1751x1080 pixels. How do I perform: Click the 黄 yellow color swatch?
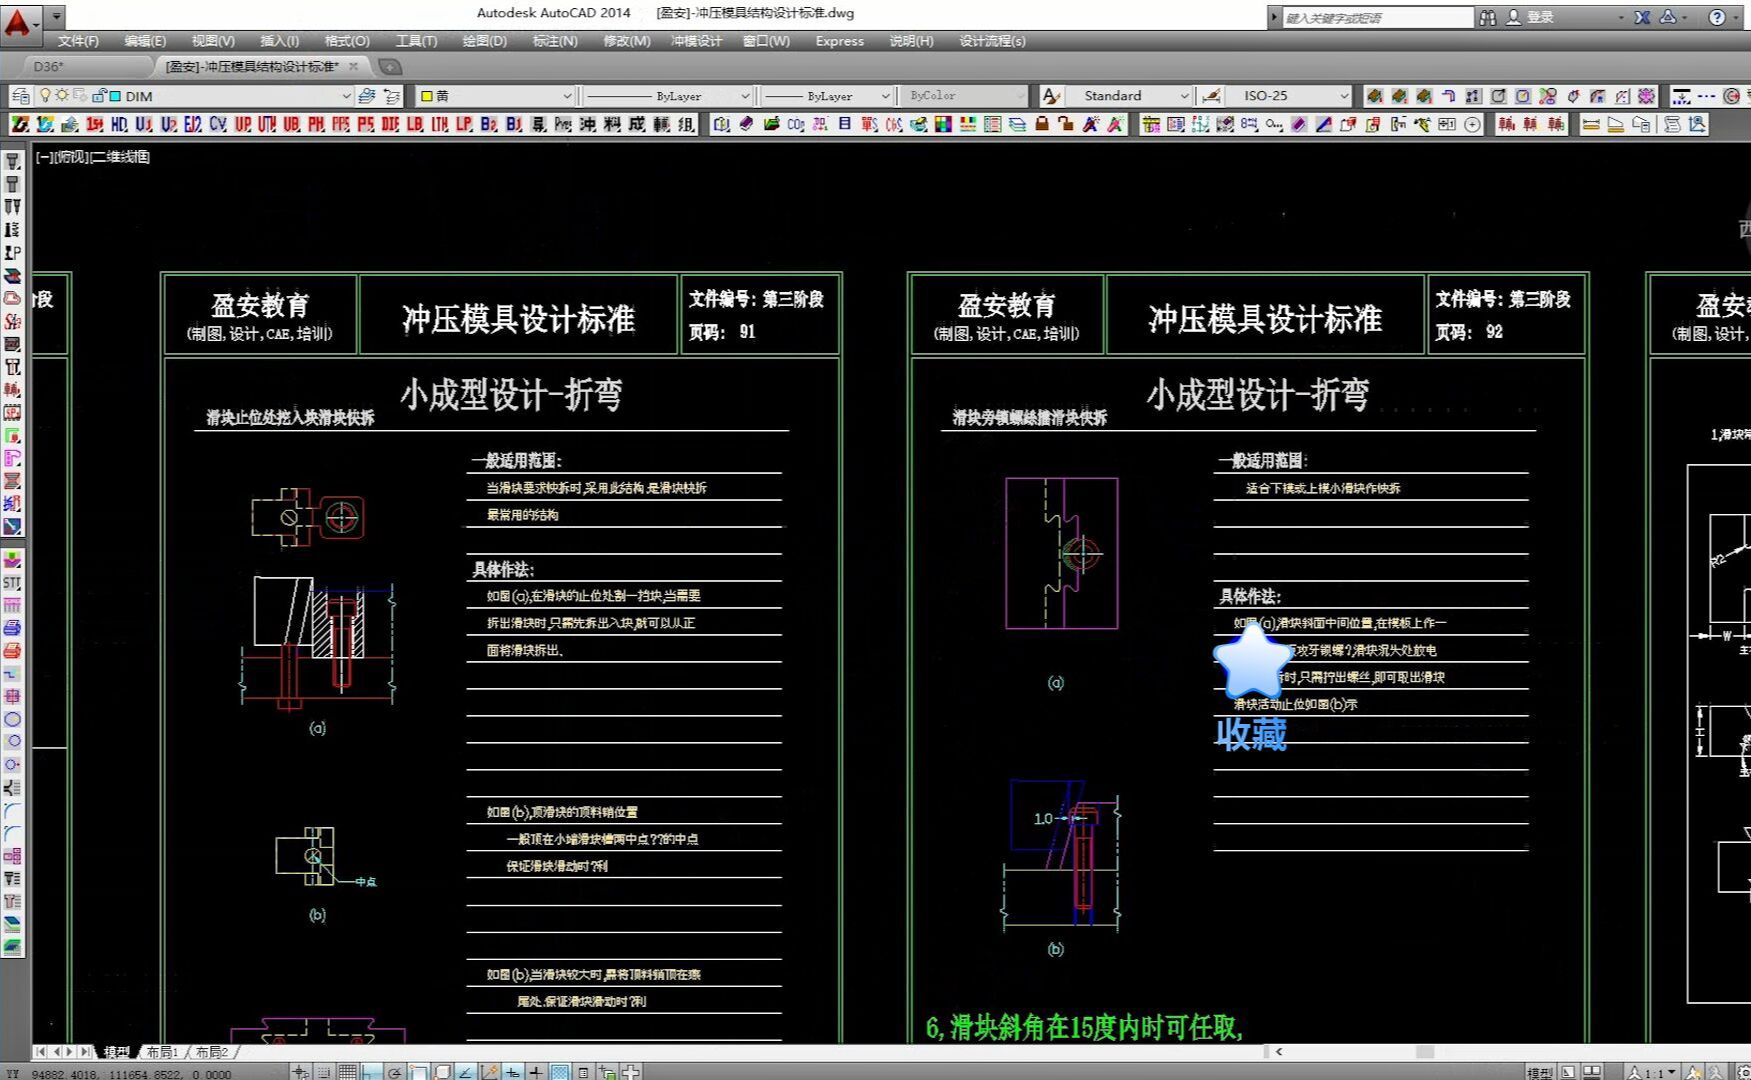tap(426, 96)
